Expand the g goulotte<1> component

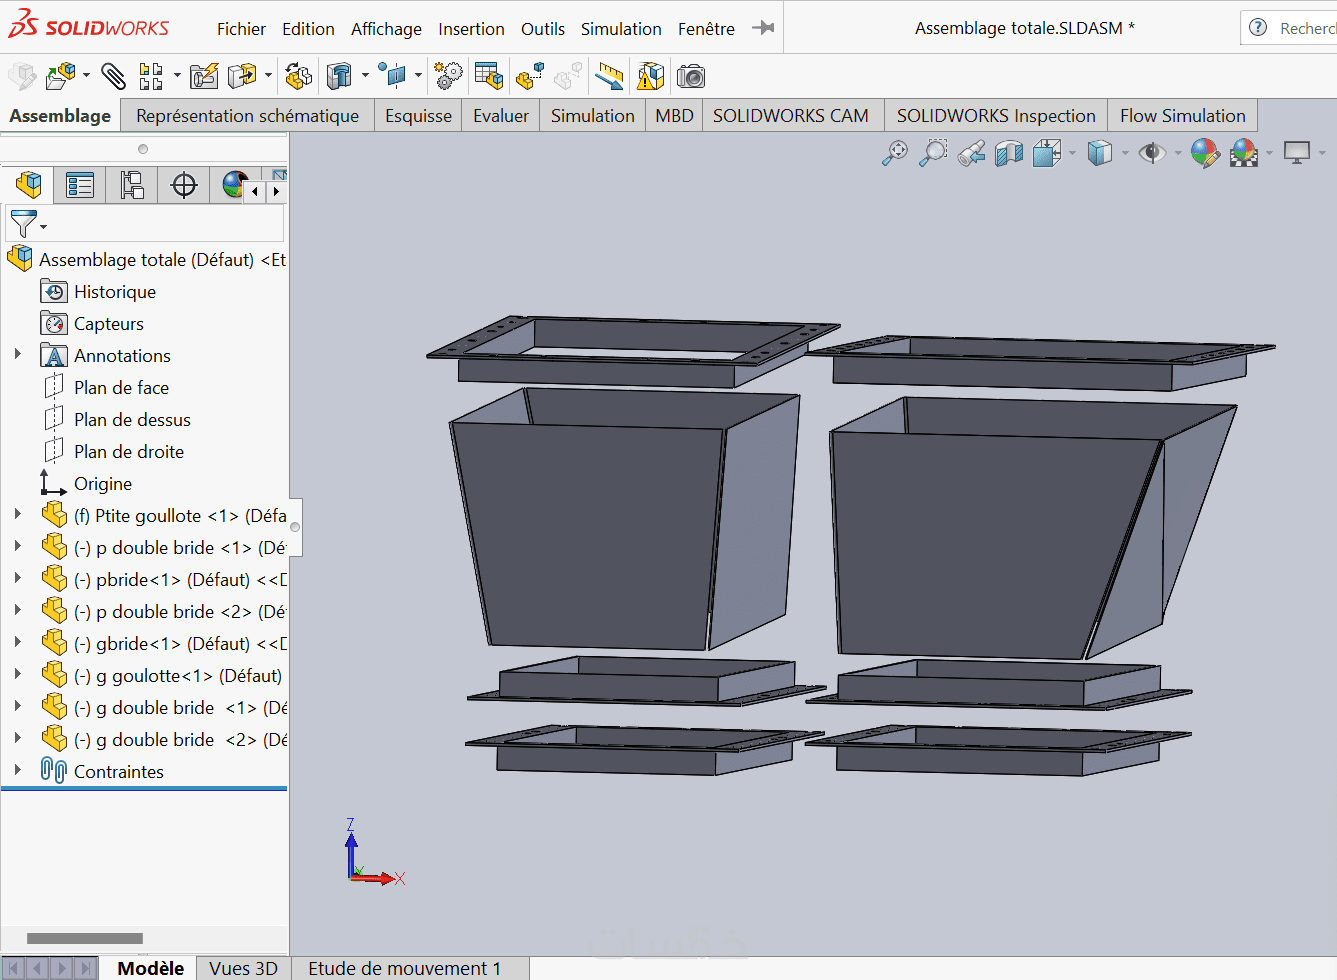click(17, 674)
